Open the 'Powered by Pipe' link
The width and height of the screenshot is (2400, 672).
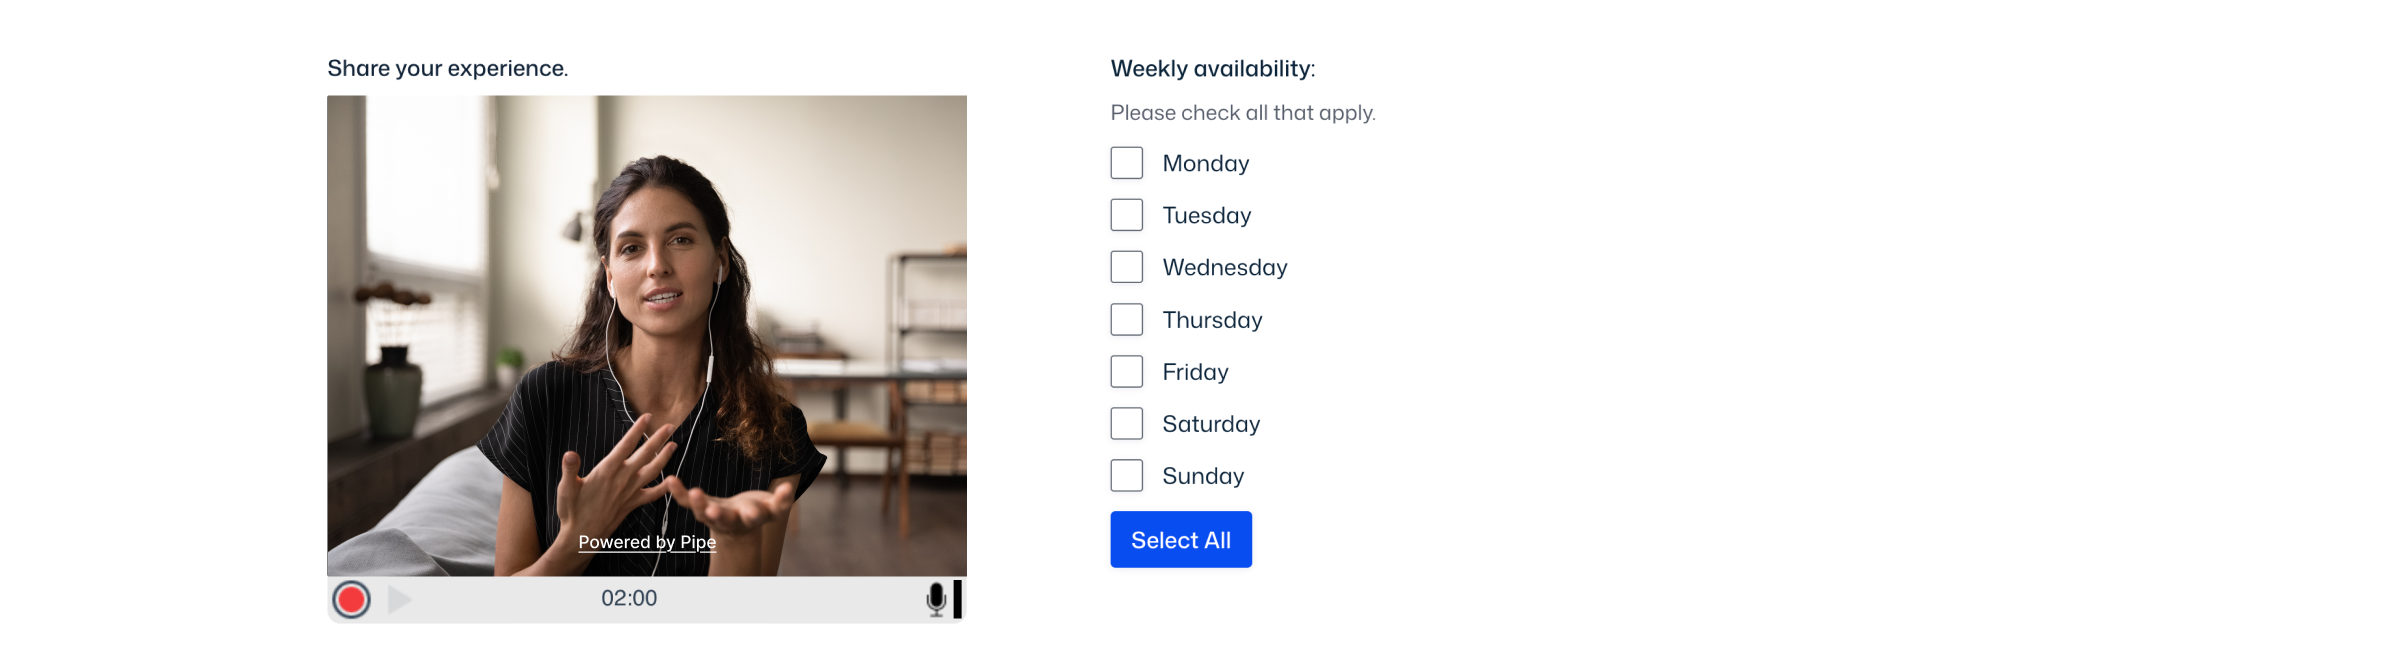[x=647, y=542]
